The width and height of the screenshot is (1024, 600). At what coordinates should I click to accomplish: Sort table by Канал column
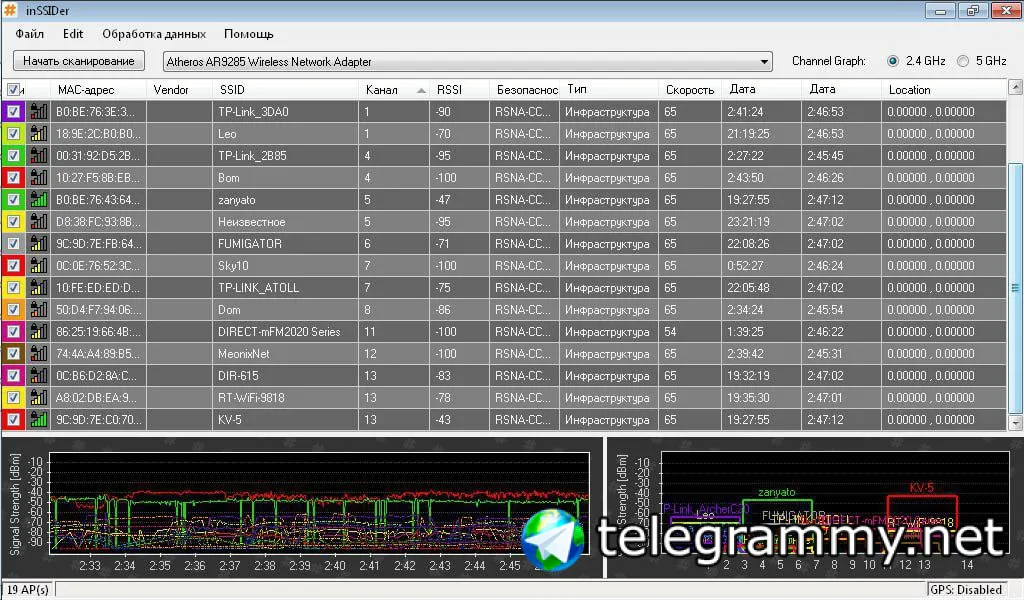(394, 89)
